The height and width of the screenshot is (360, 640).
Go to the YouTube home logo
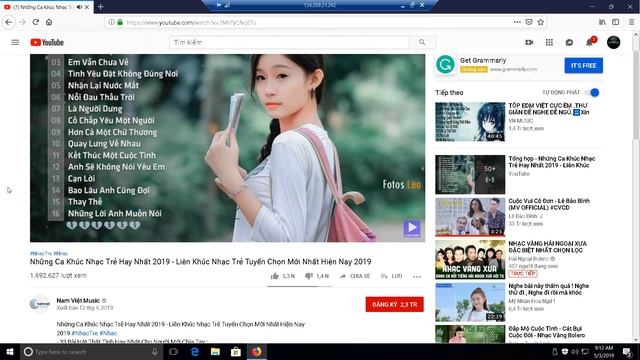(47, 42)
